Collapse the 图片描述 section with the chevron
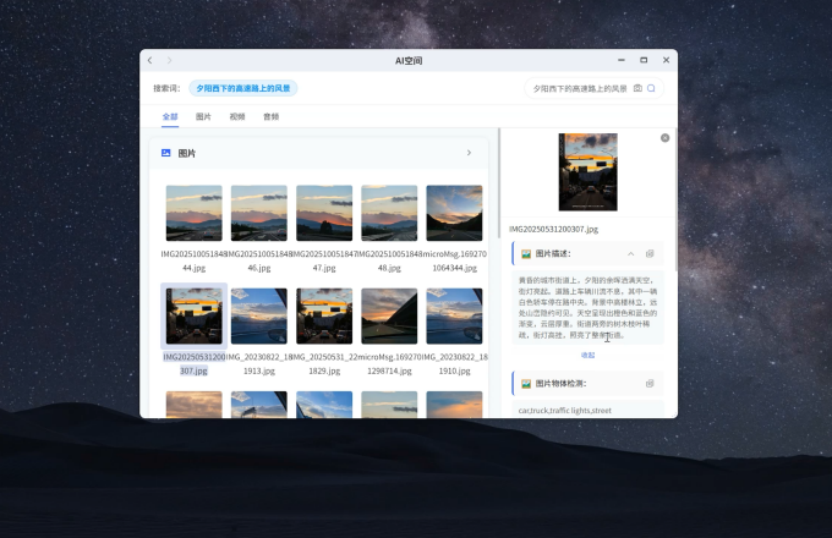 (x=631, y=254)
